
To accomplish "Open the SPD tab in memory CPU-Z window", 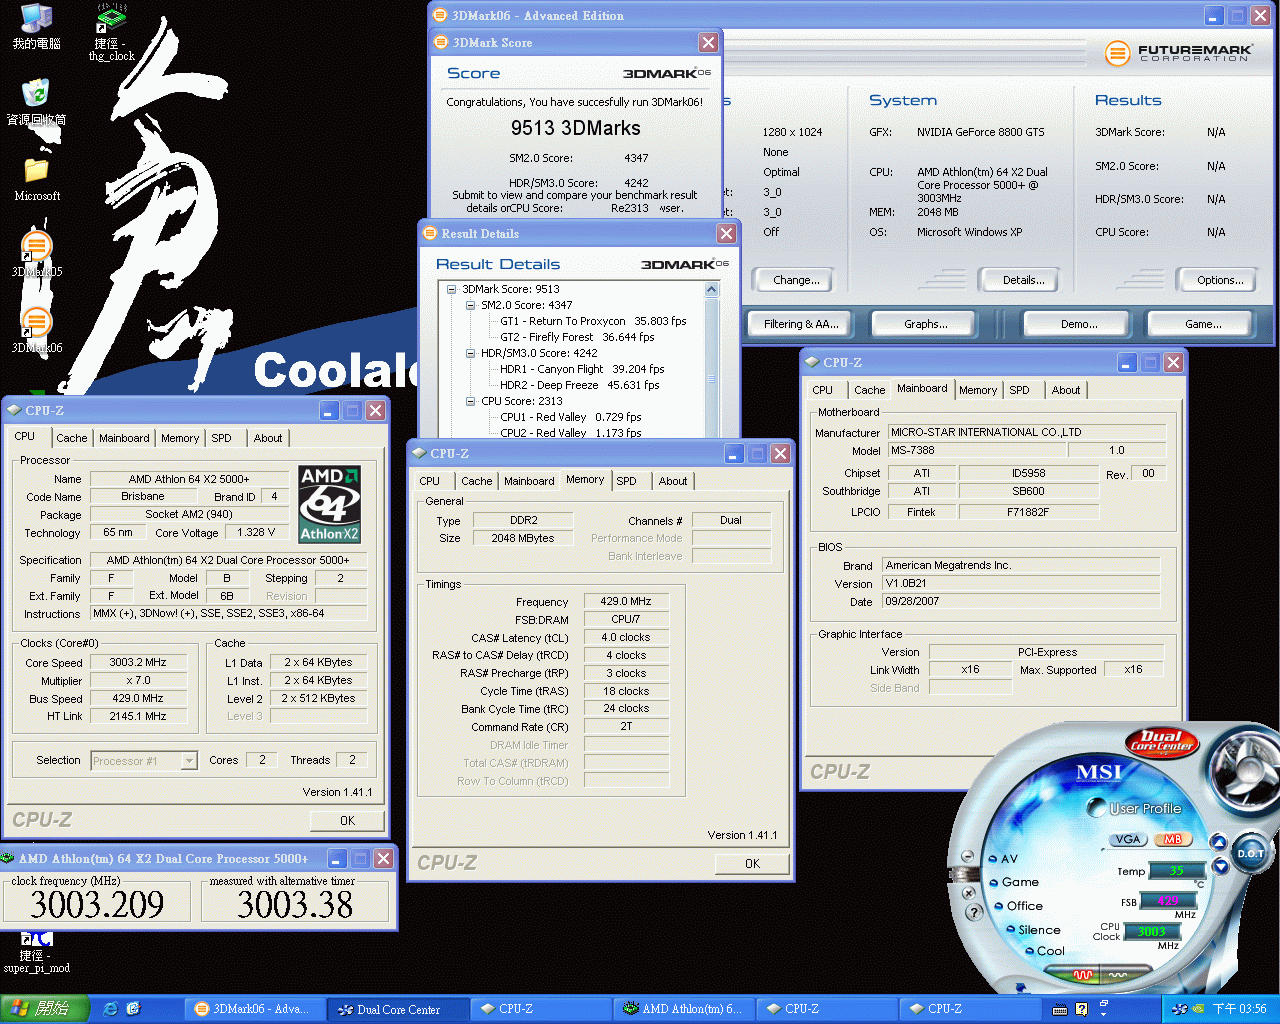I will [626, 481].
